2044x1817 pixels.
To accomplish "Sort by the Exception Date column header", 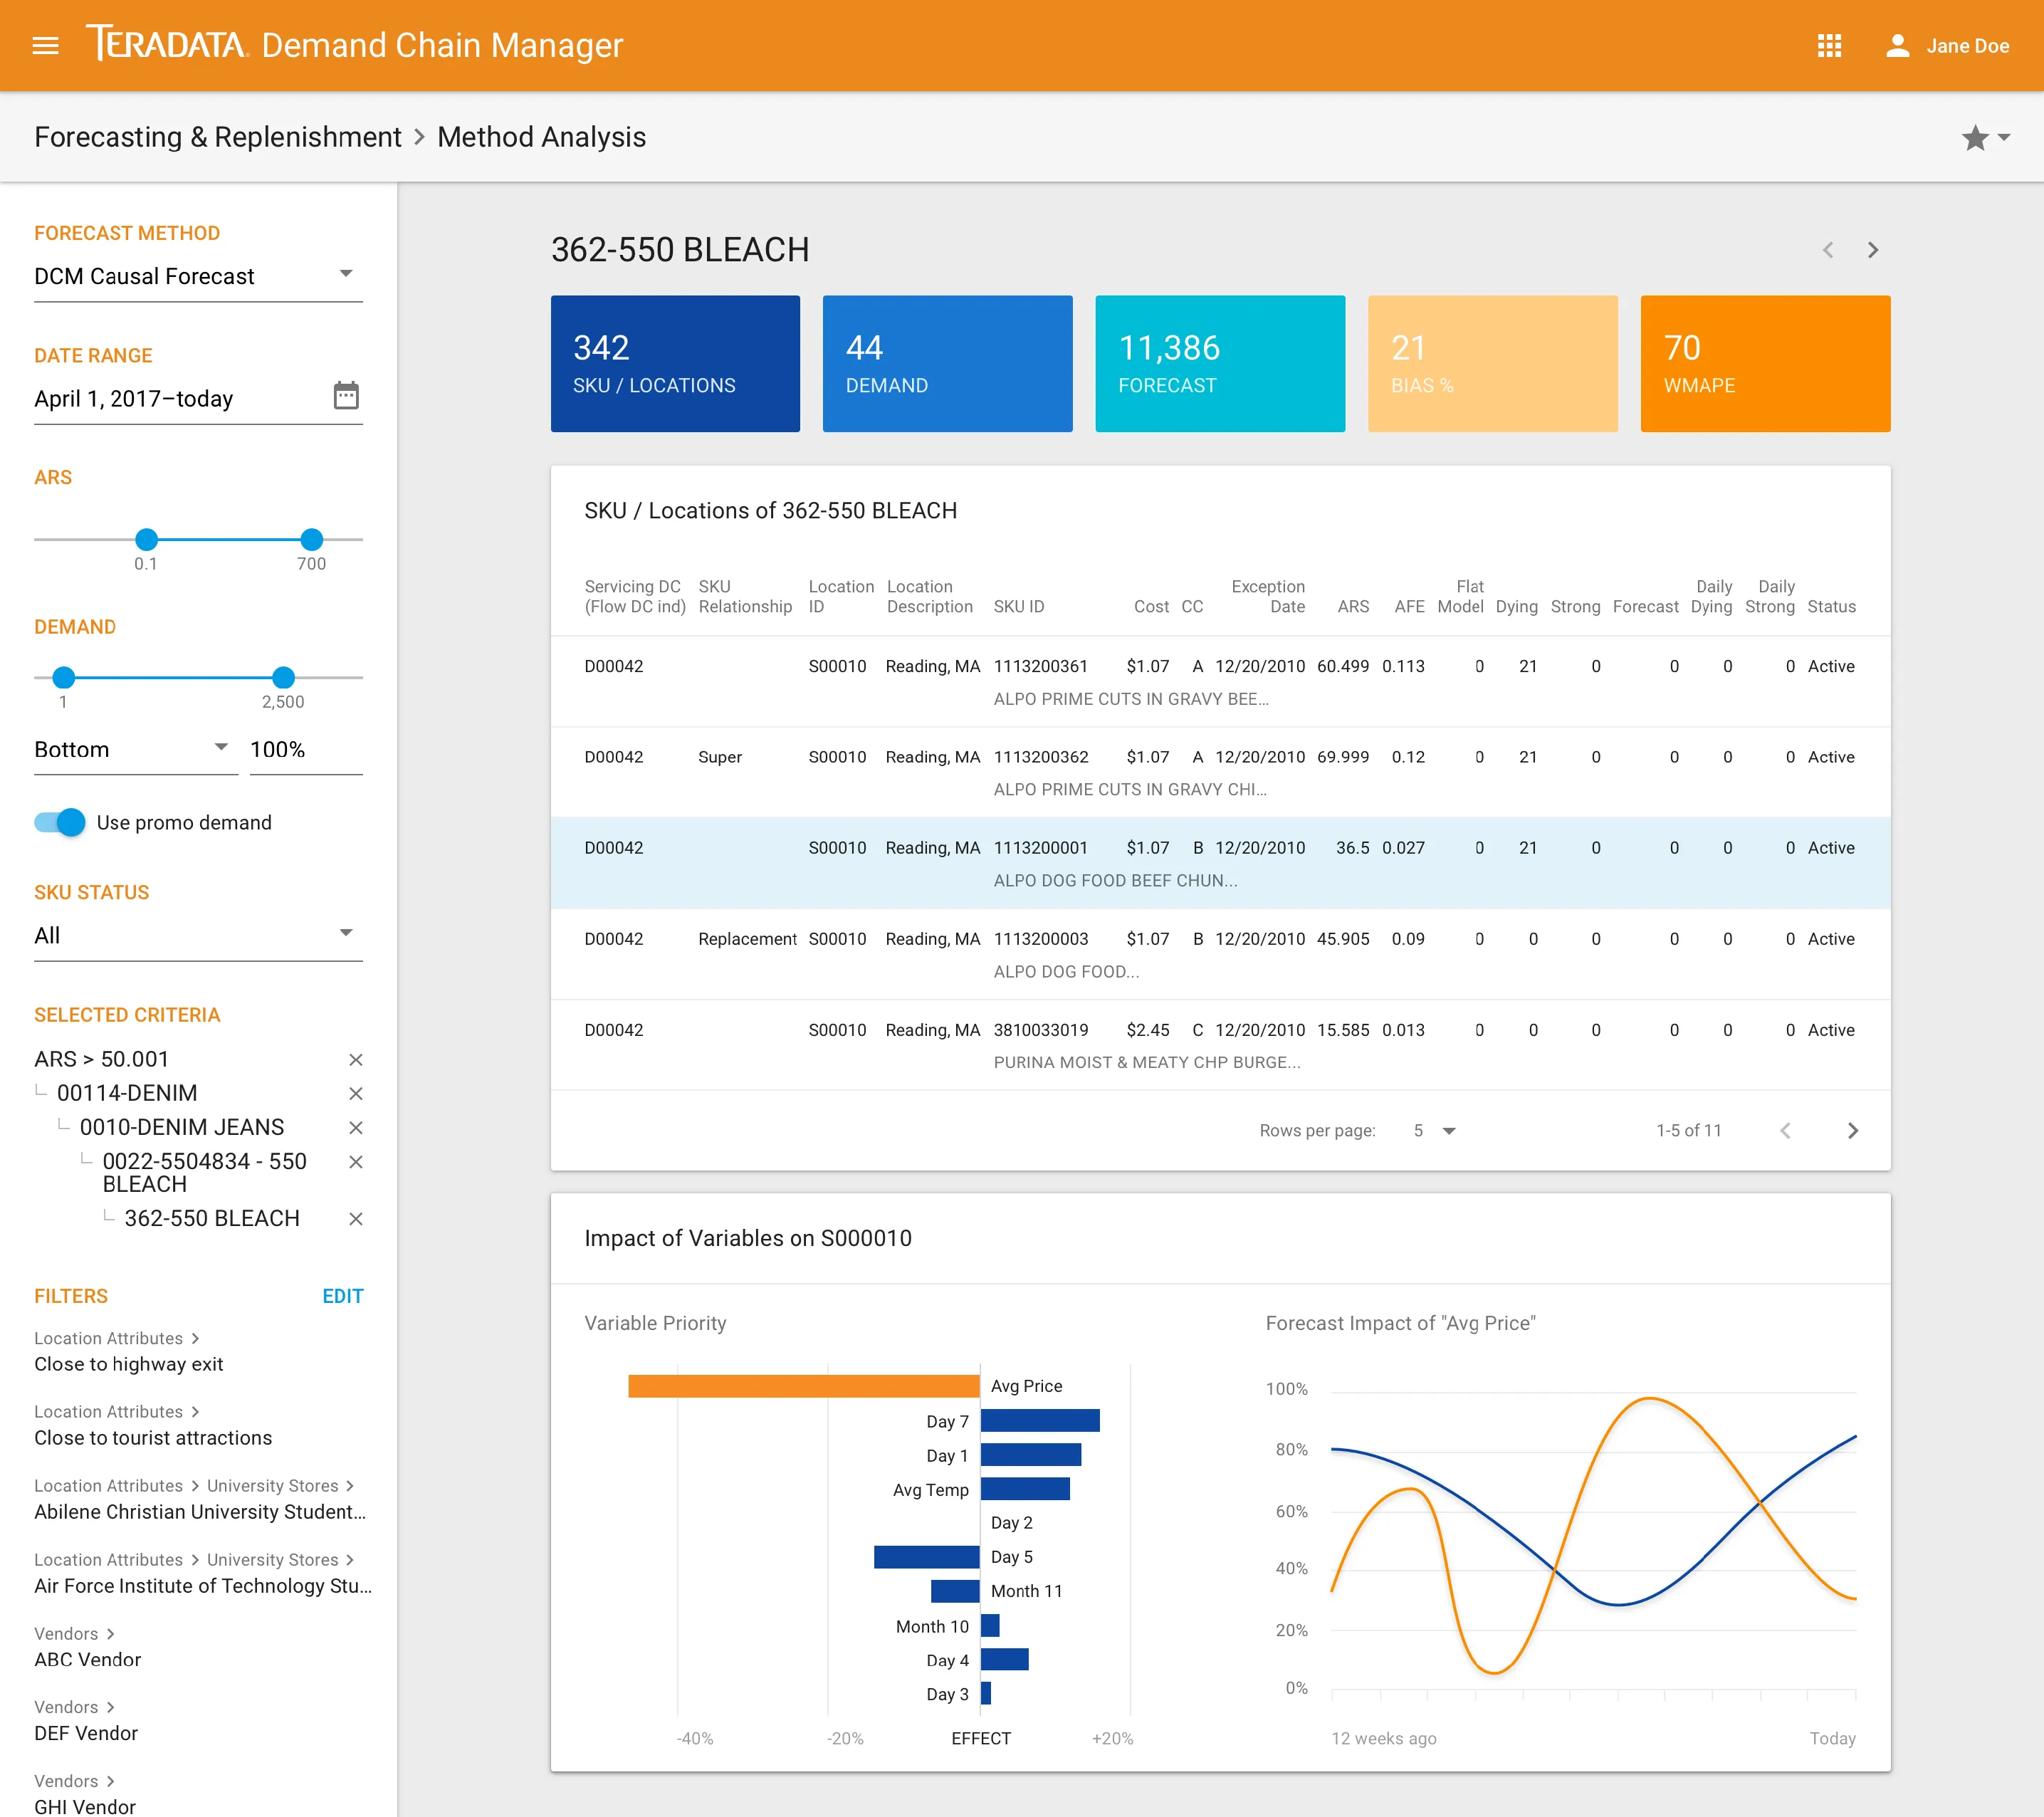I will click(1268, 597).
